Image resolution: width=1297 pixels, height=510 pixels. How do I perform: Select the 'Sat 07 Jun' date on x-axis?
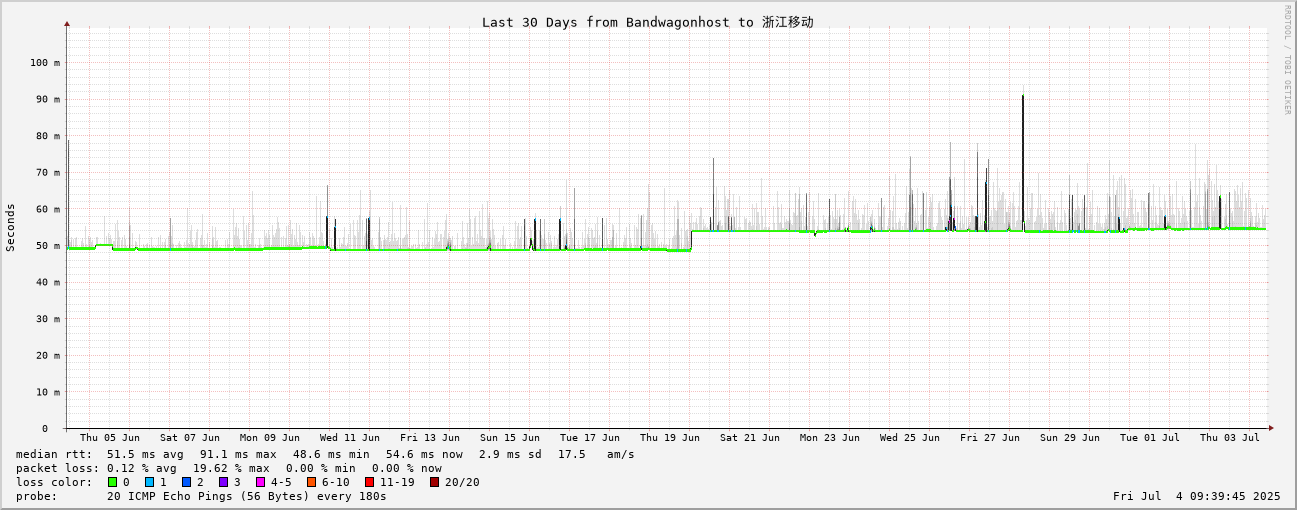(x=190, y=438)
